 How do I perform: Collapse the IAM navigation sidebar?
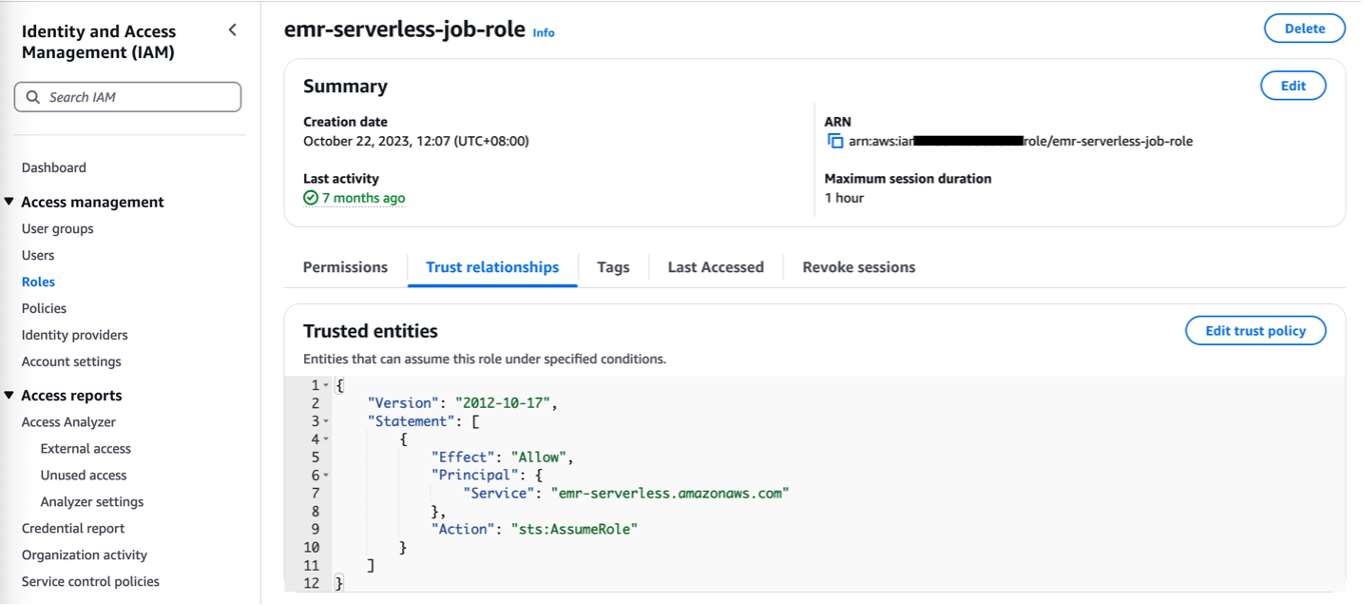232,30
